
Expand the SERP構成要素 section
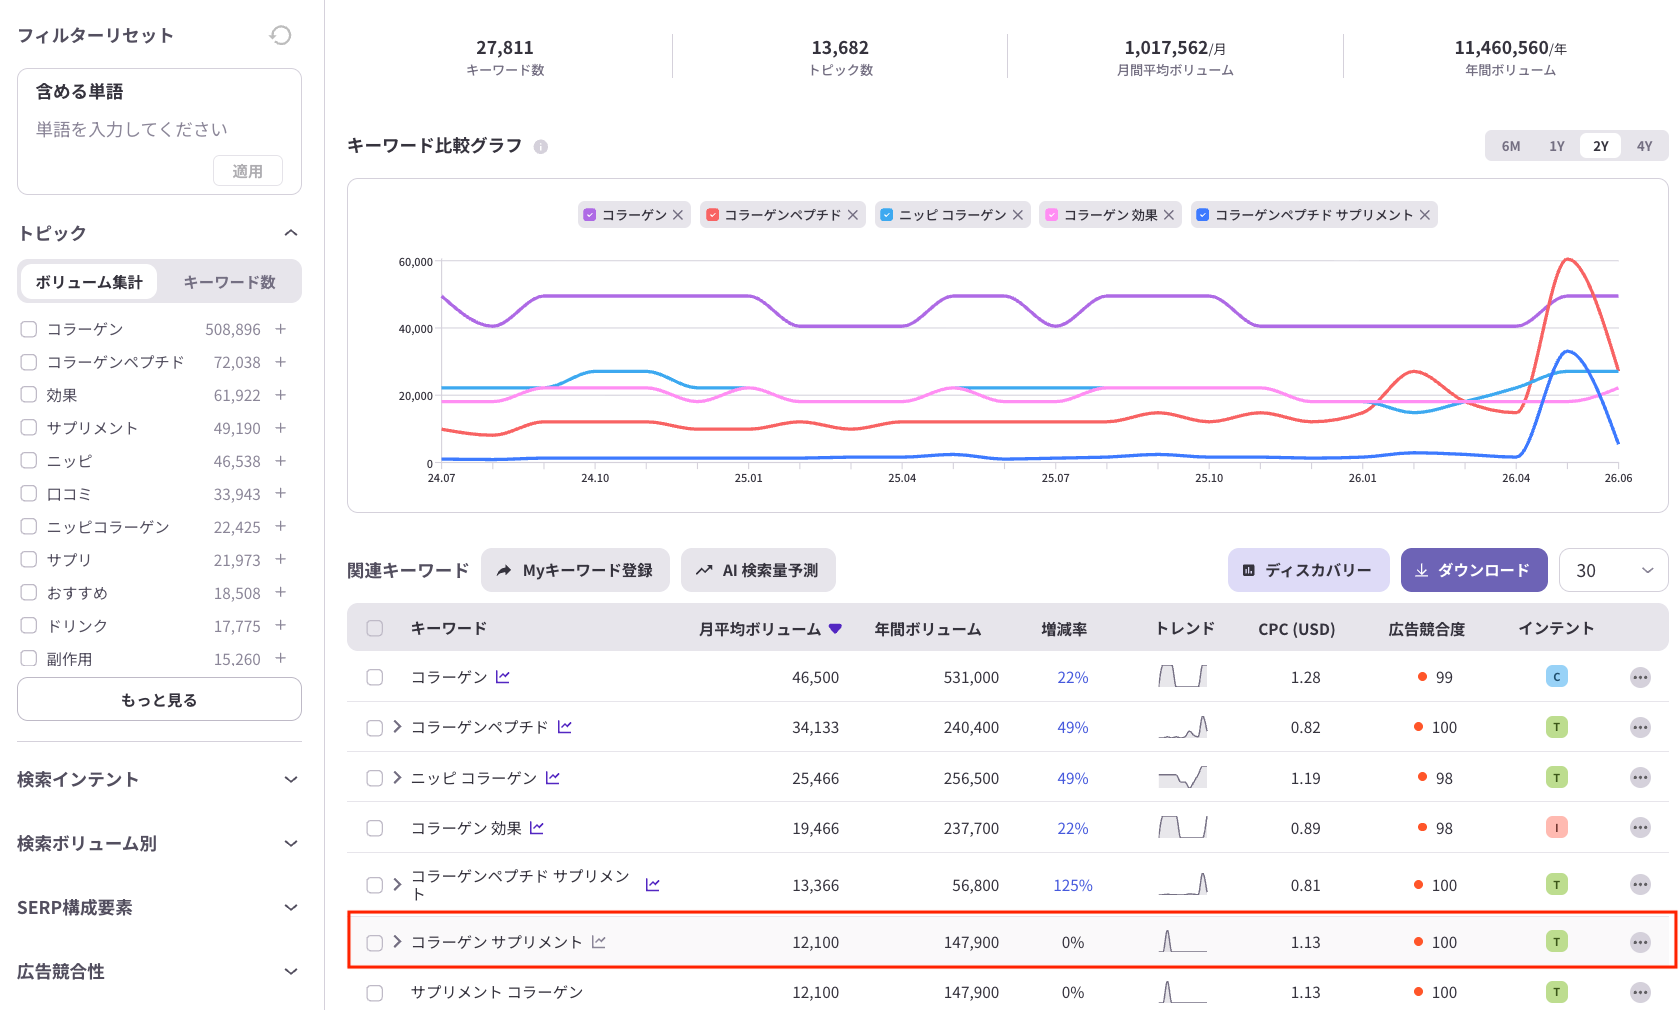point(291,907)
